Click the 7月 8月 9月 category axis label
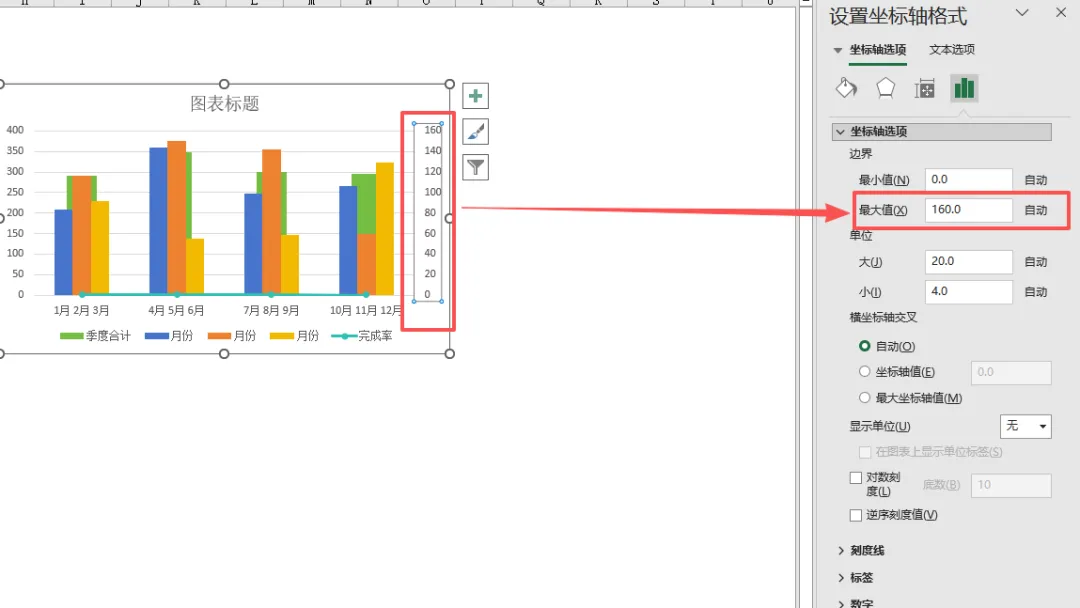 pos(271,311)
